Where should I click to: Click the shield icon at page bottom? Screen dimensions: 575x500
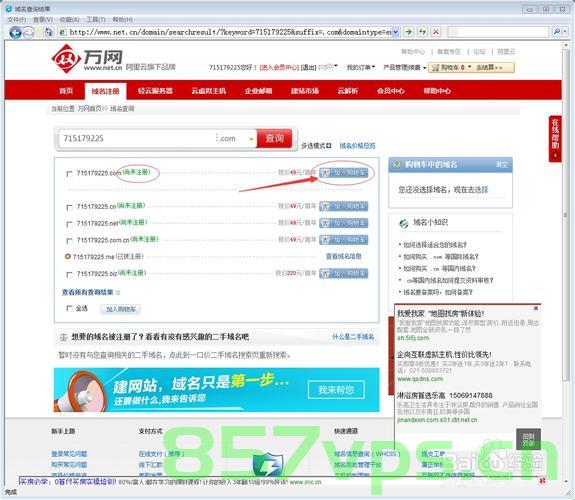tap(268, 465)
